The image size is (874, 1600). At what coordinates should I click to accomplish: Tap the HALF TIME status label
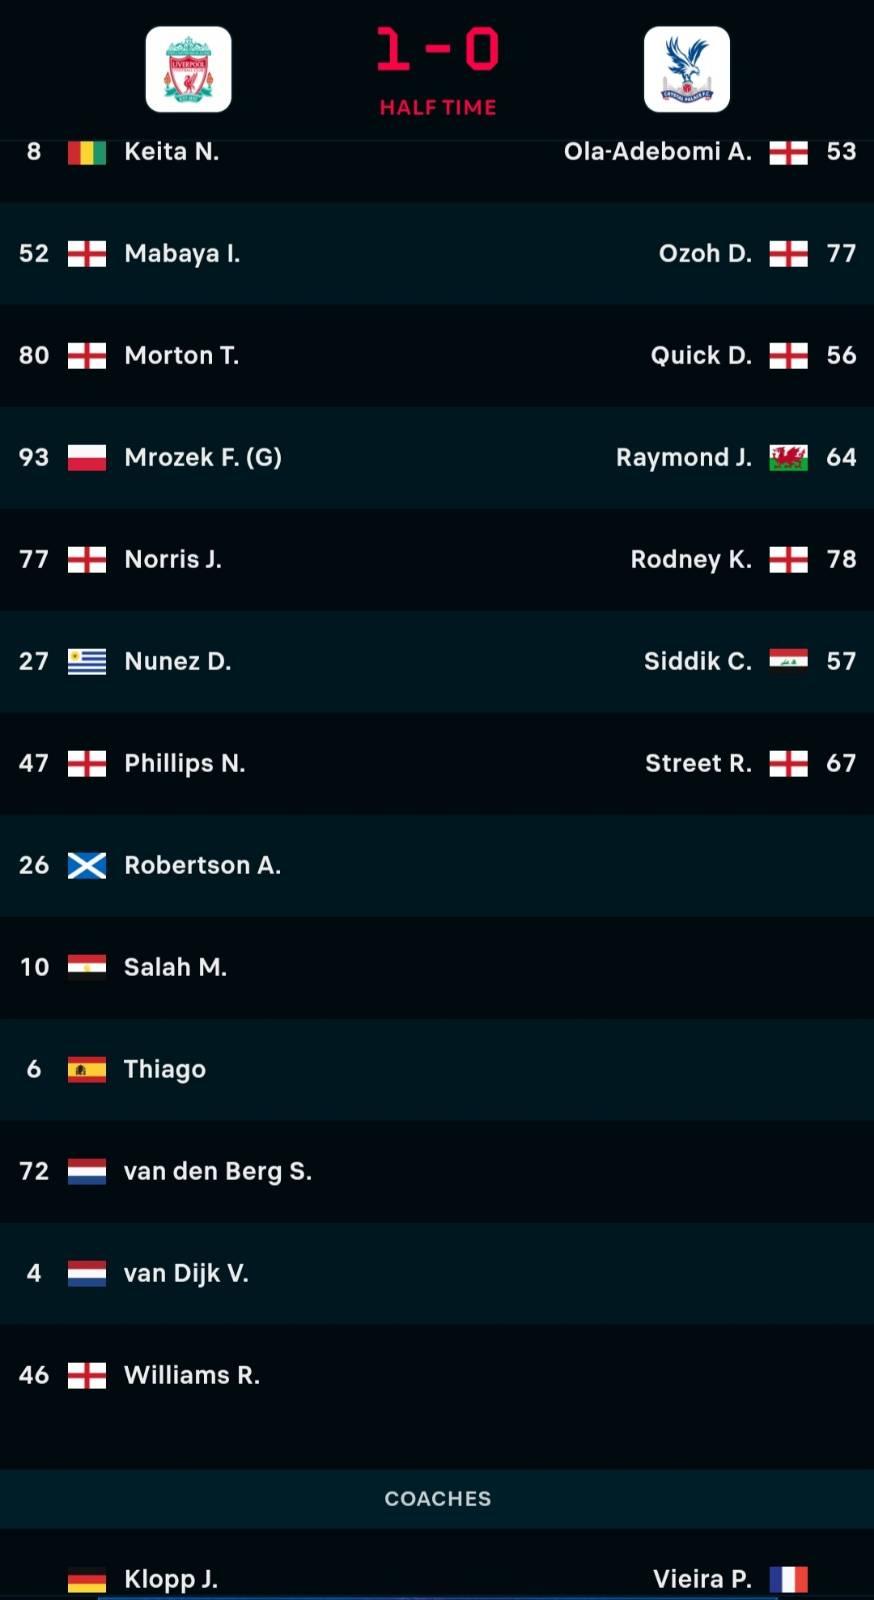click(x=438, y=107)
